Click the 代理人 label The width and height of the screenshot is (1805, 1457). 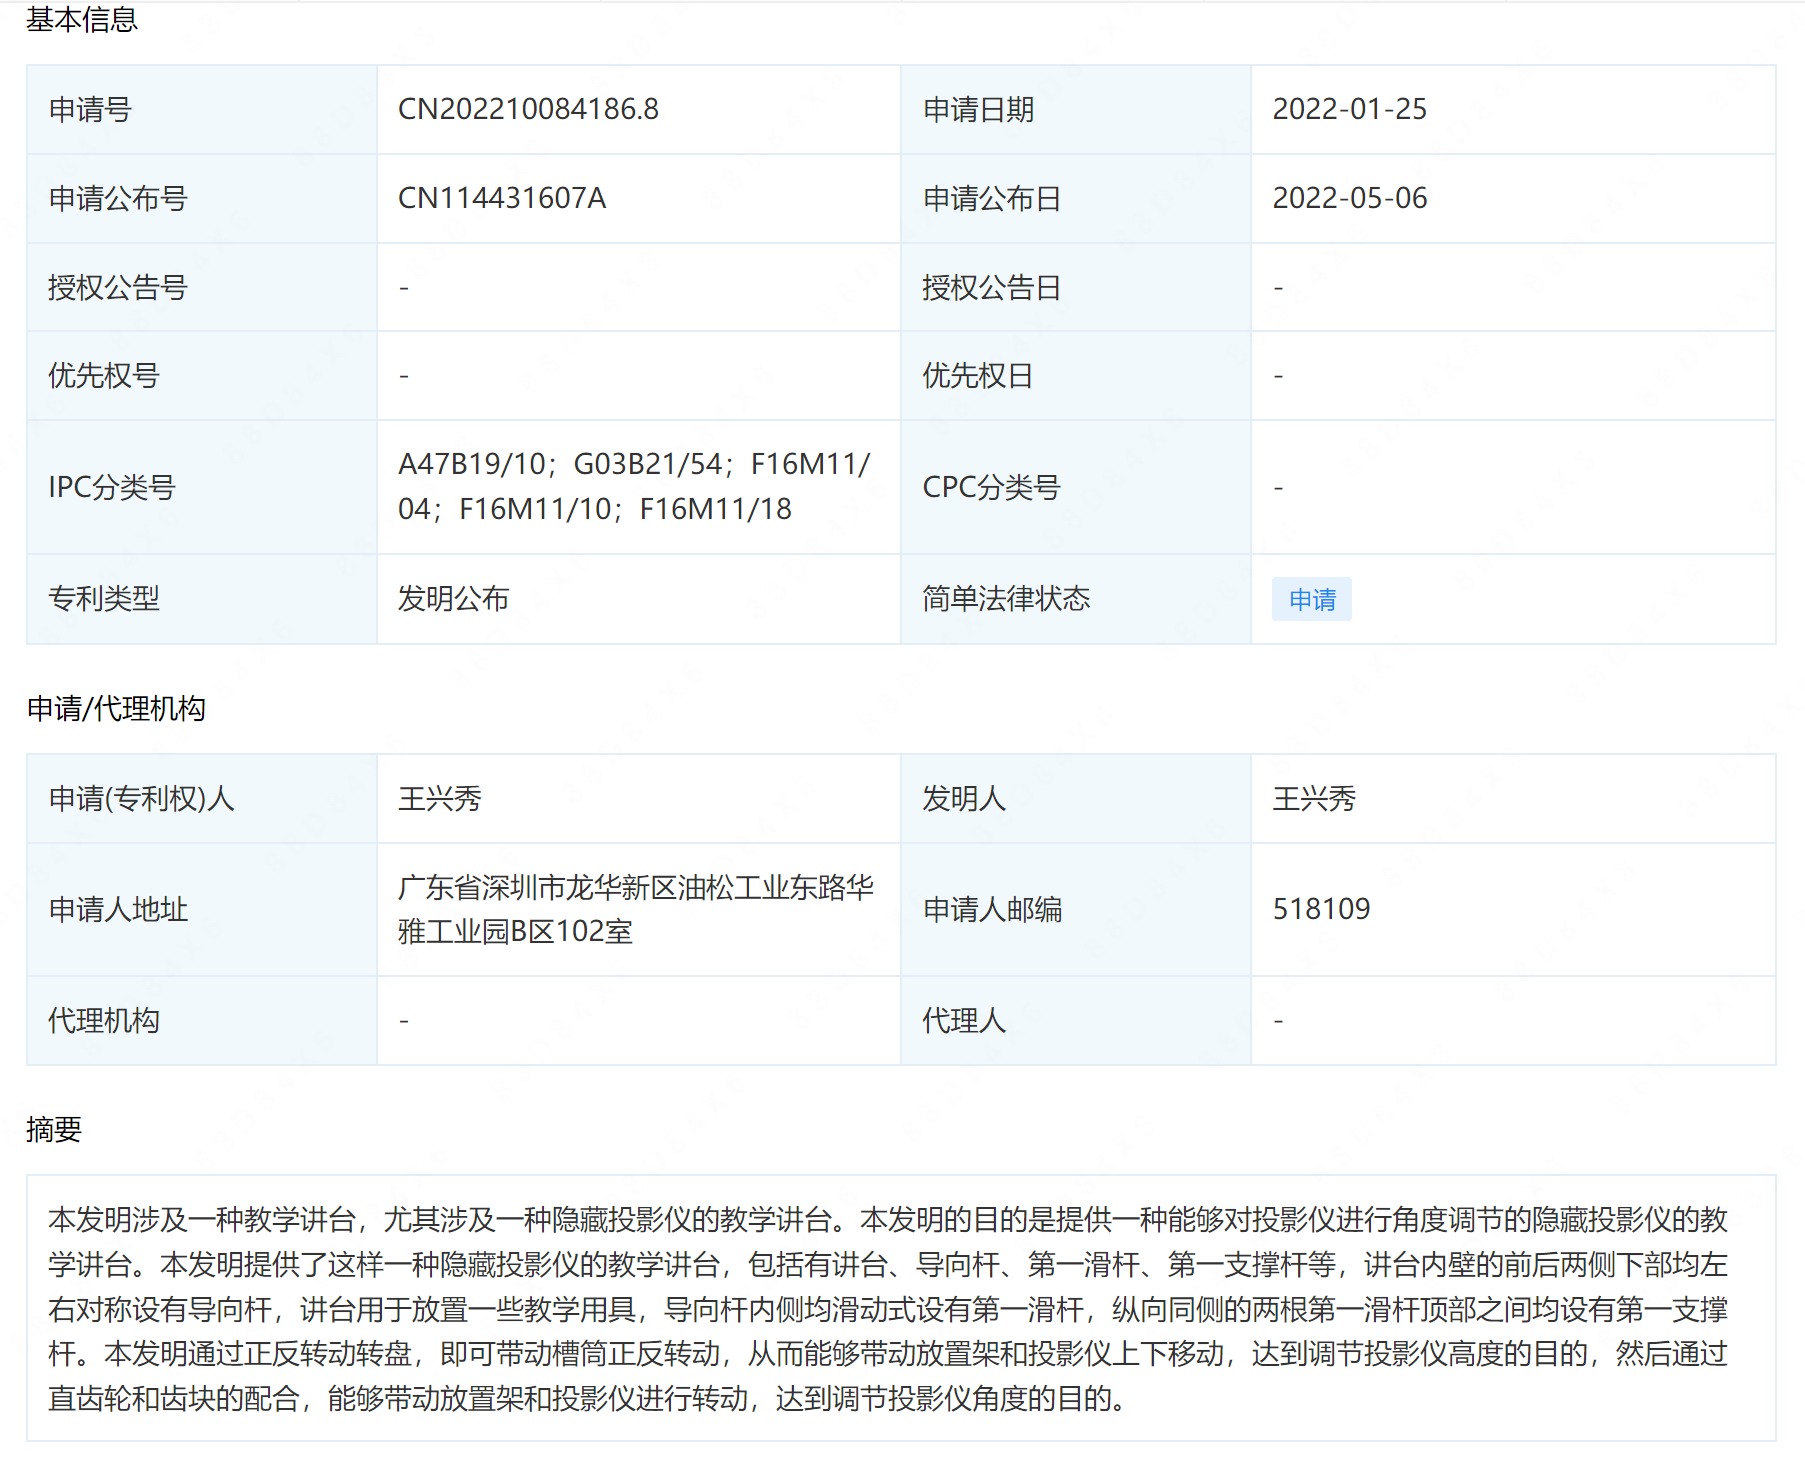coord(964,1020)
